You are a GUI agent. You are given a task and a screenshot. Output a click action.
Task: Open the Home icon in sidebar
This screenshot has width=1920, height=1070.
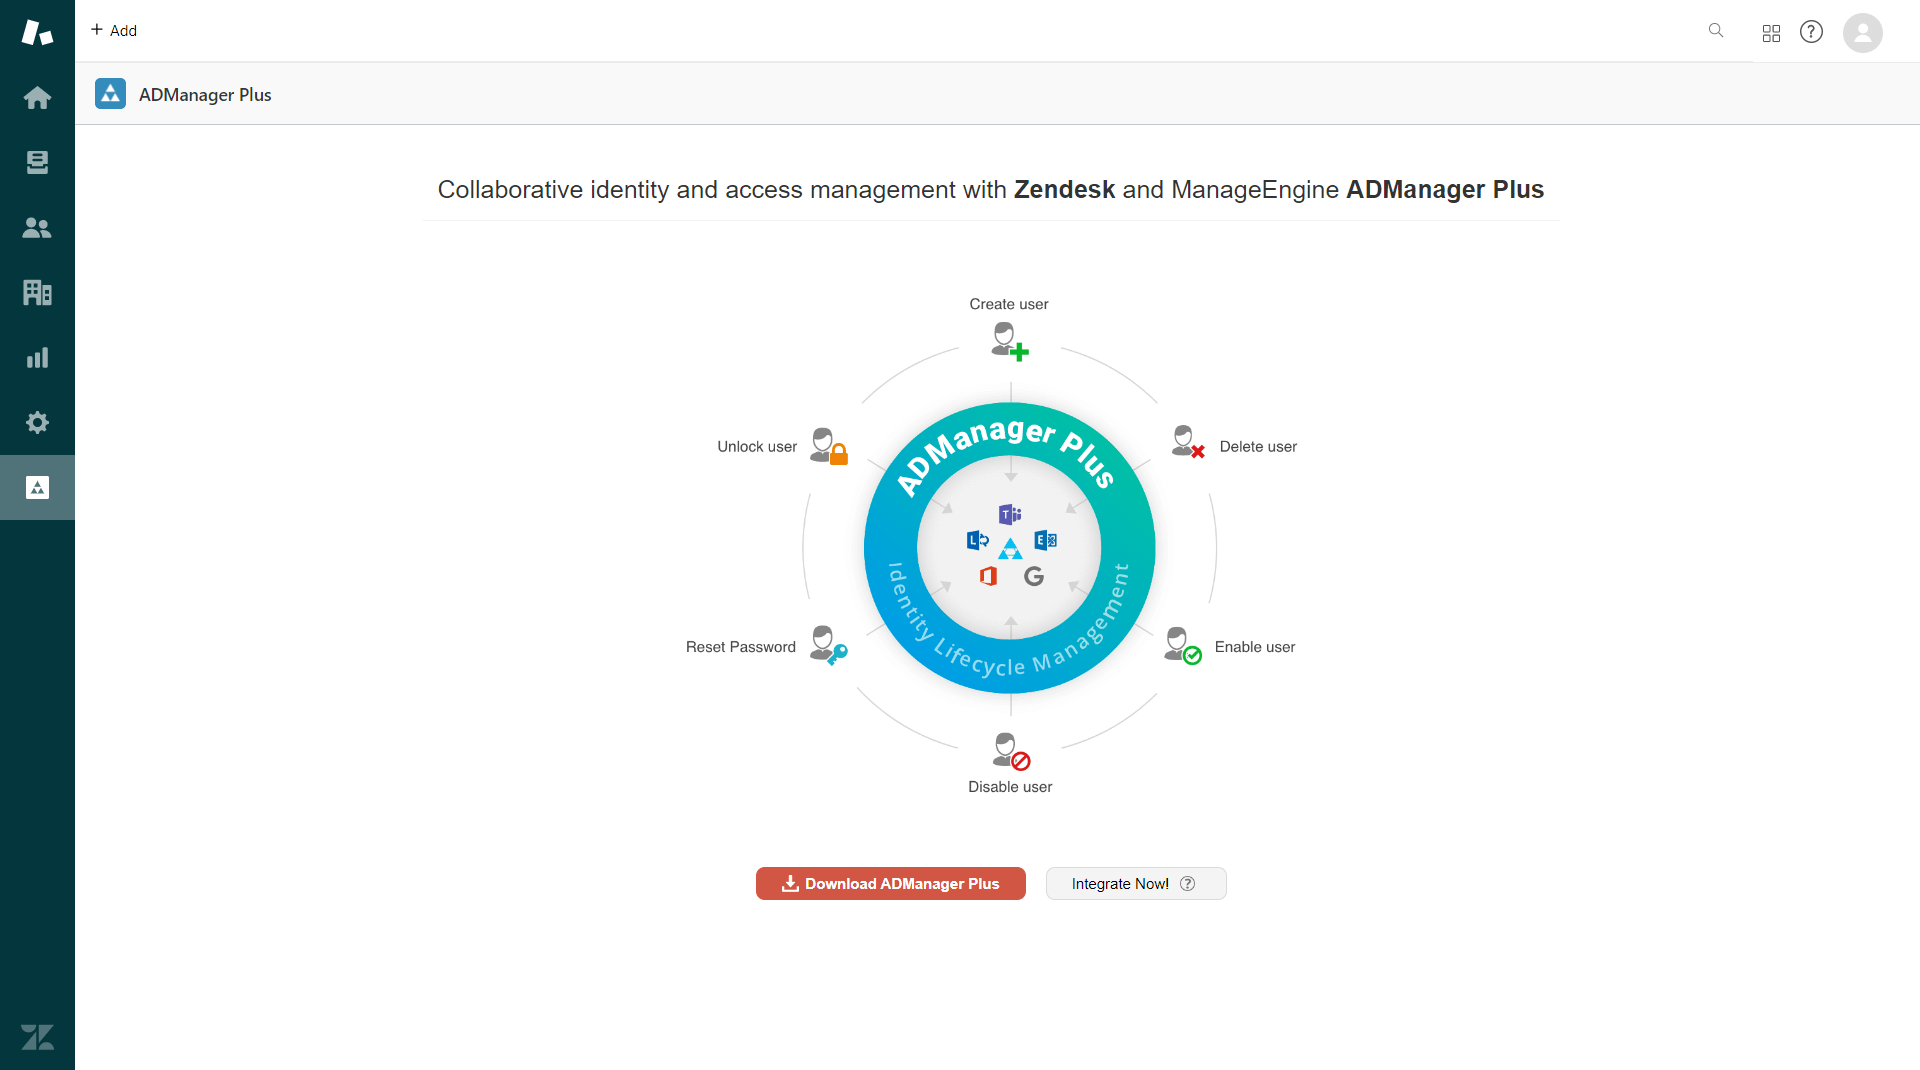pos(37,97)
